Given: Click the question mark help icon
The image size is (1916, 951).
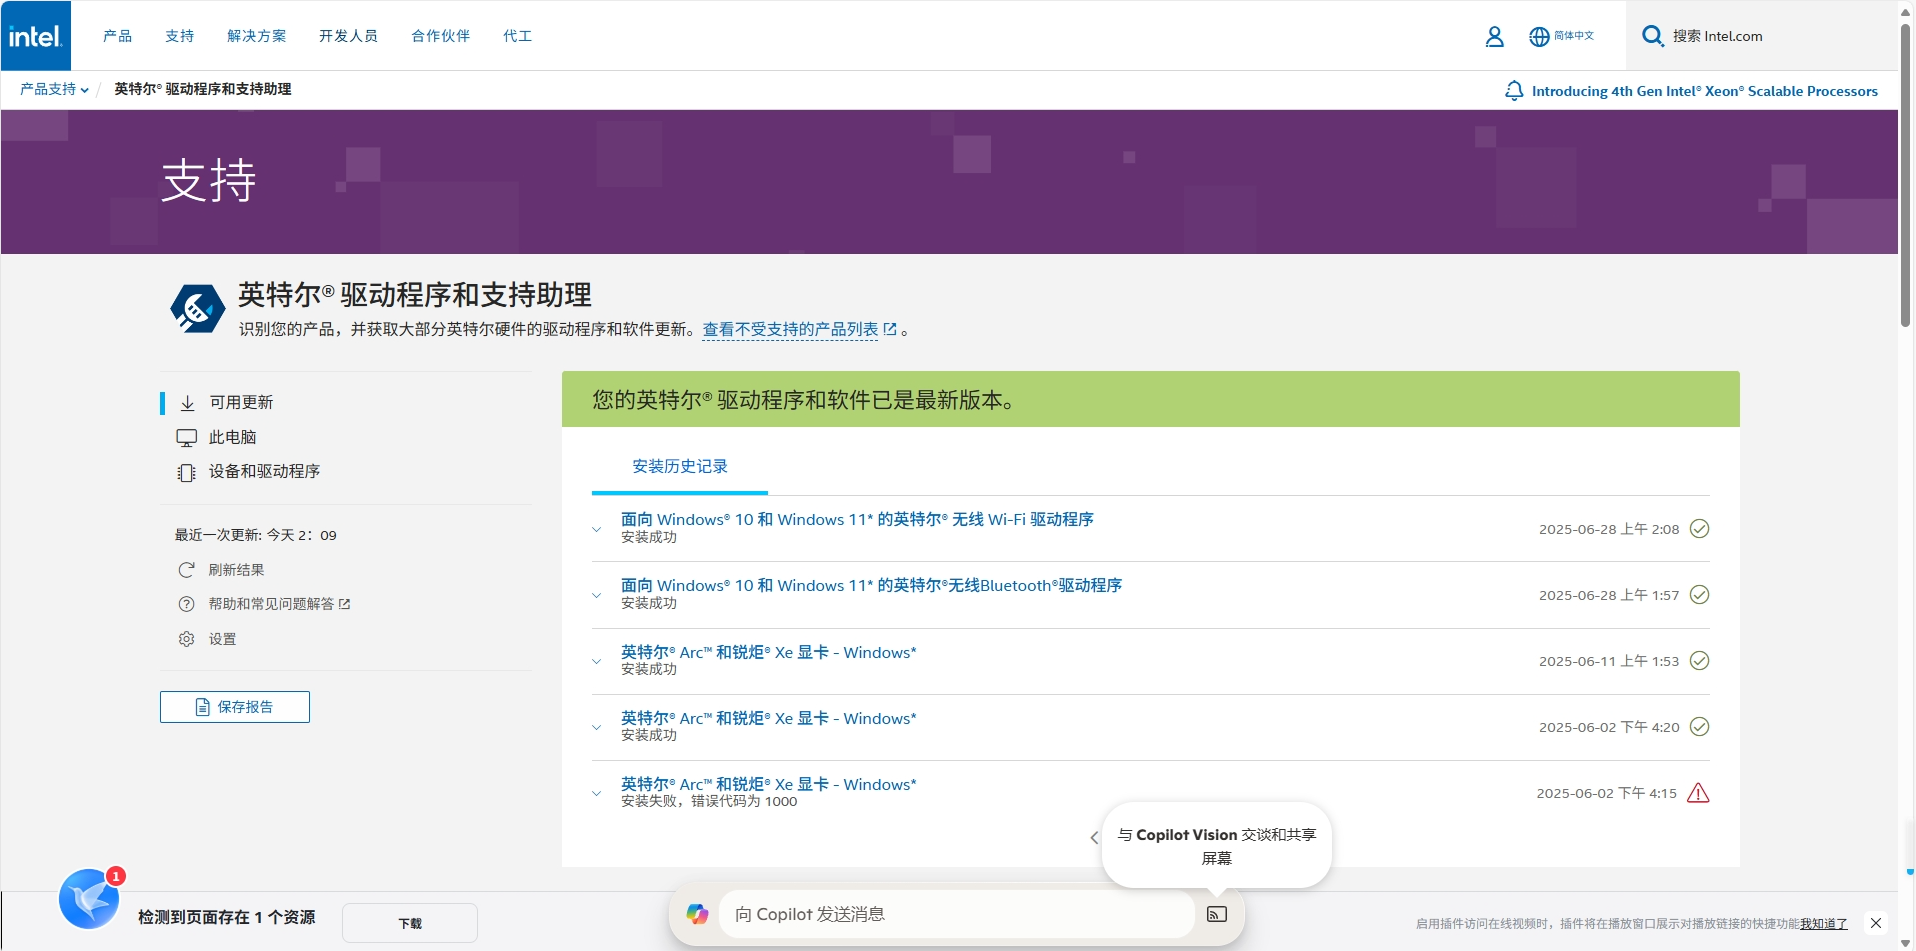Looking at the screenshot, I should coord(186,604).
